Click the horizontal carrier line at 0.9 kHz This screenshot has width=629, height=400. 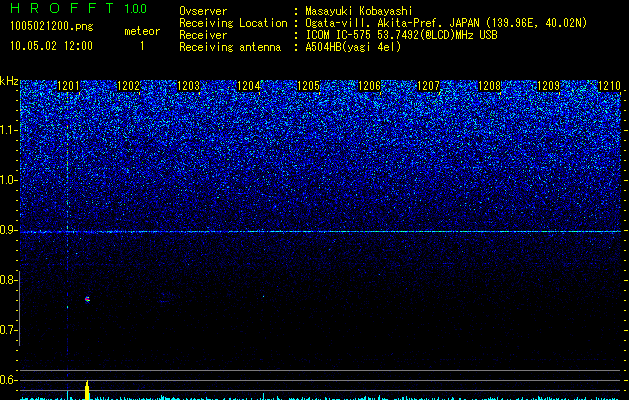[x=321, y=232]
